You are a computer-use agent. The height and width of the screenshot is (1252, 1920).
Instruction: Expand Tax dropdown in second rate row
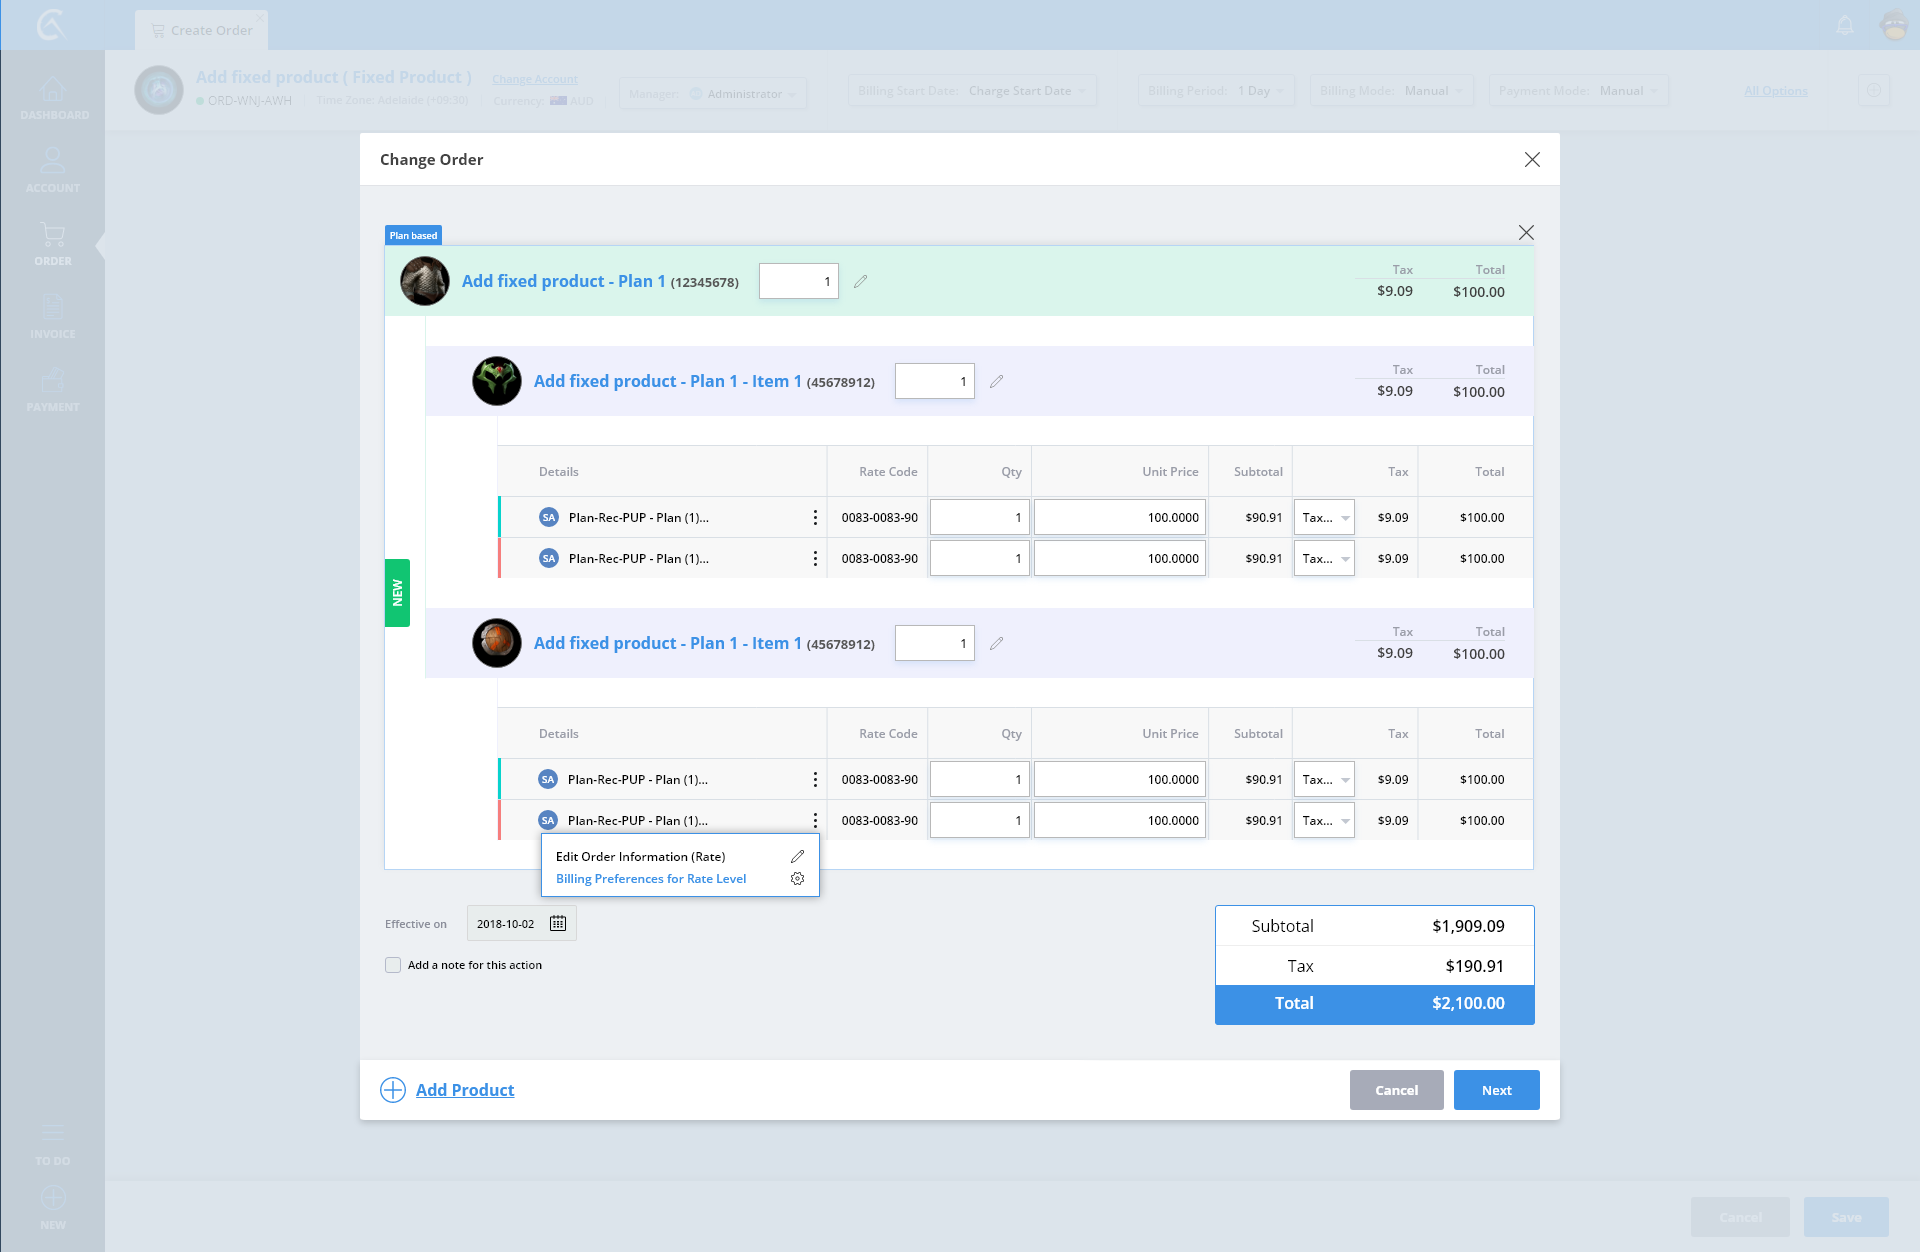pos(1324,559)
